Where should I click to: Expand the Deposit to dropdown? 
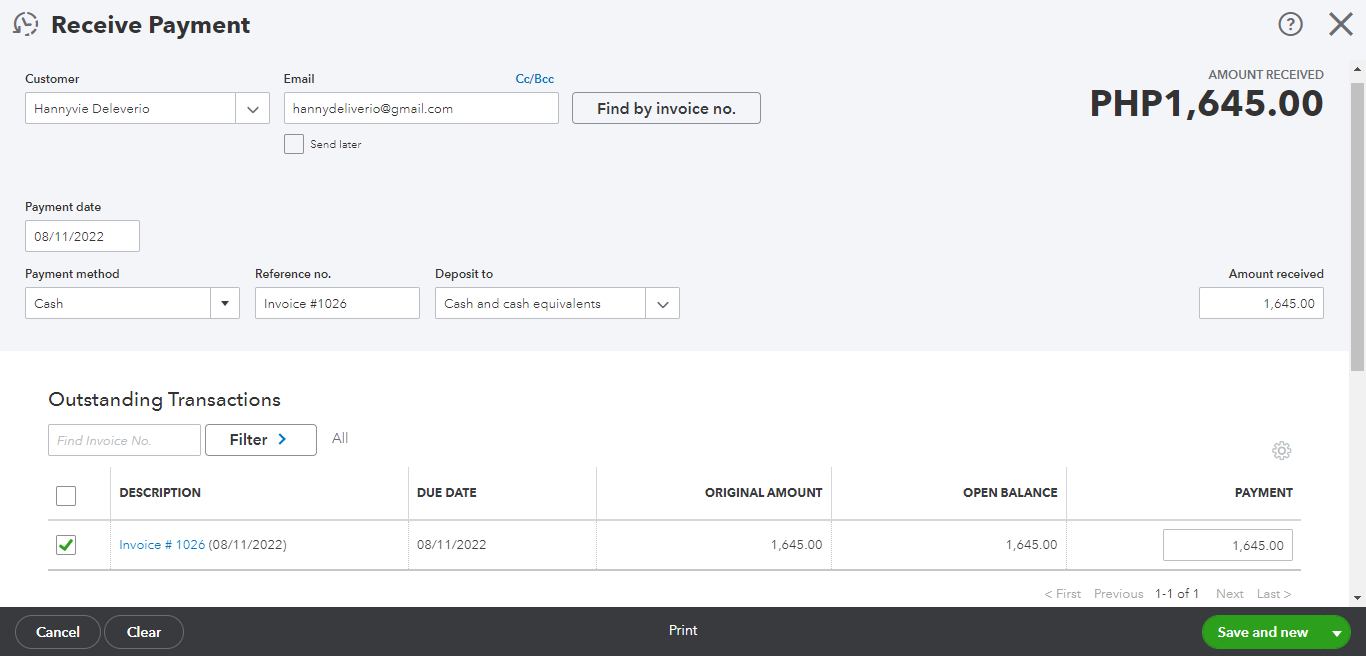[x=662, y=304]
